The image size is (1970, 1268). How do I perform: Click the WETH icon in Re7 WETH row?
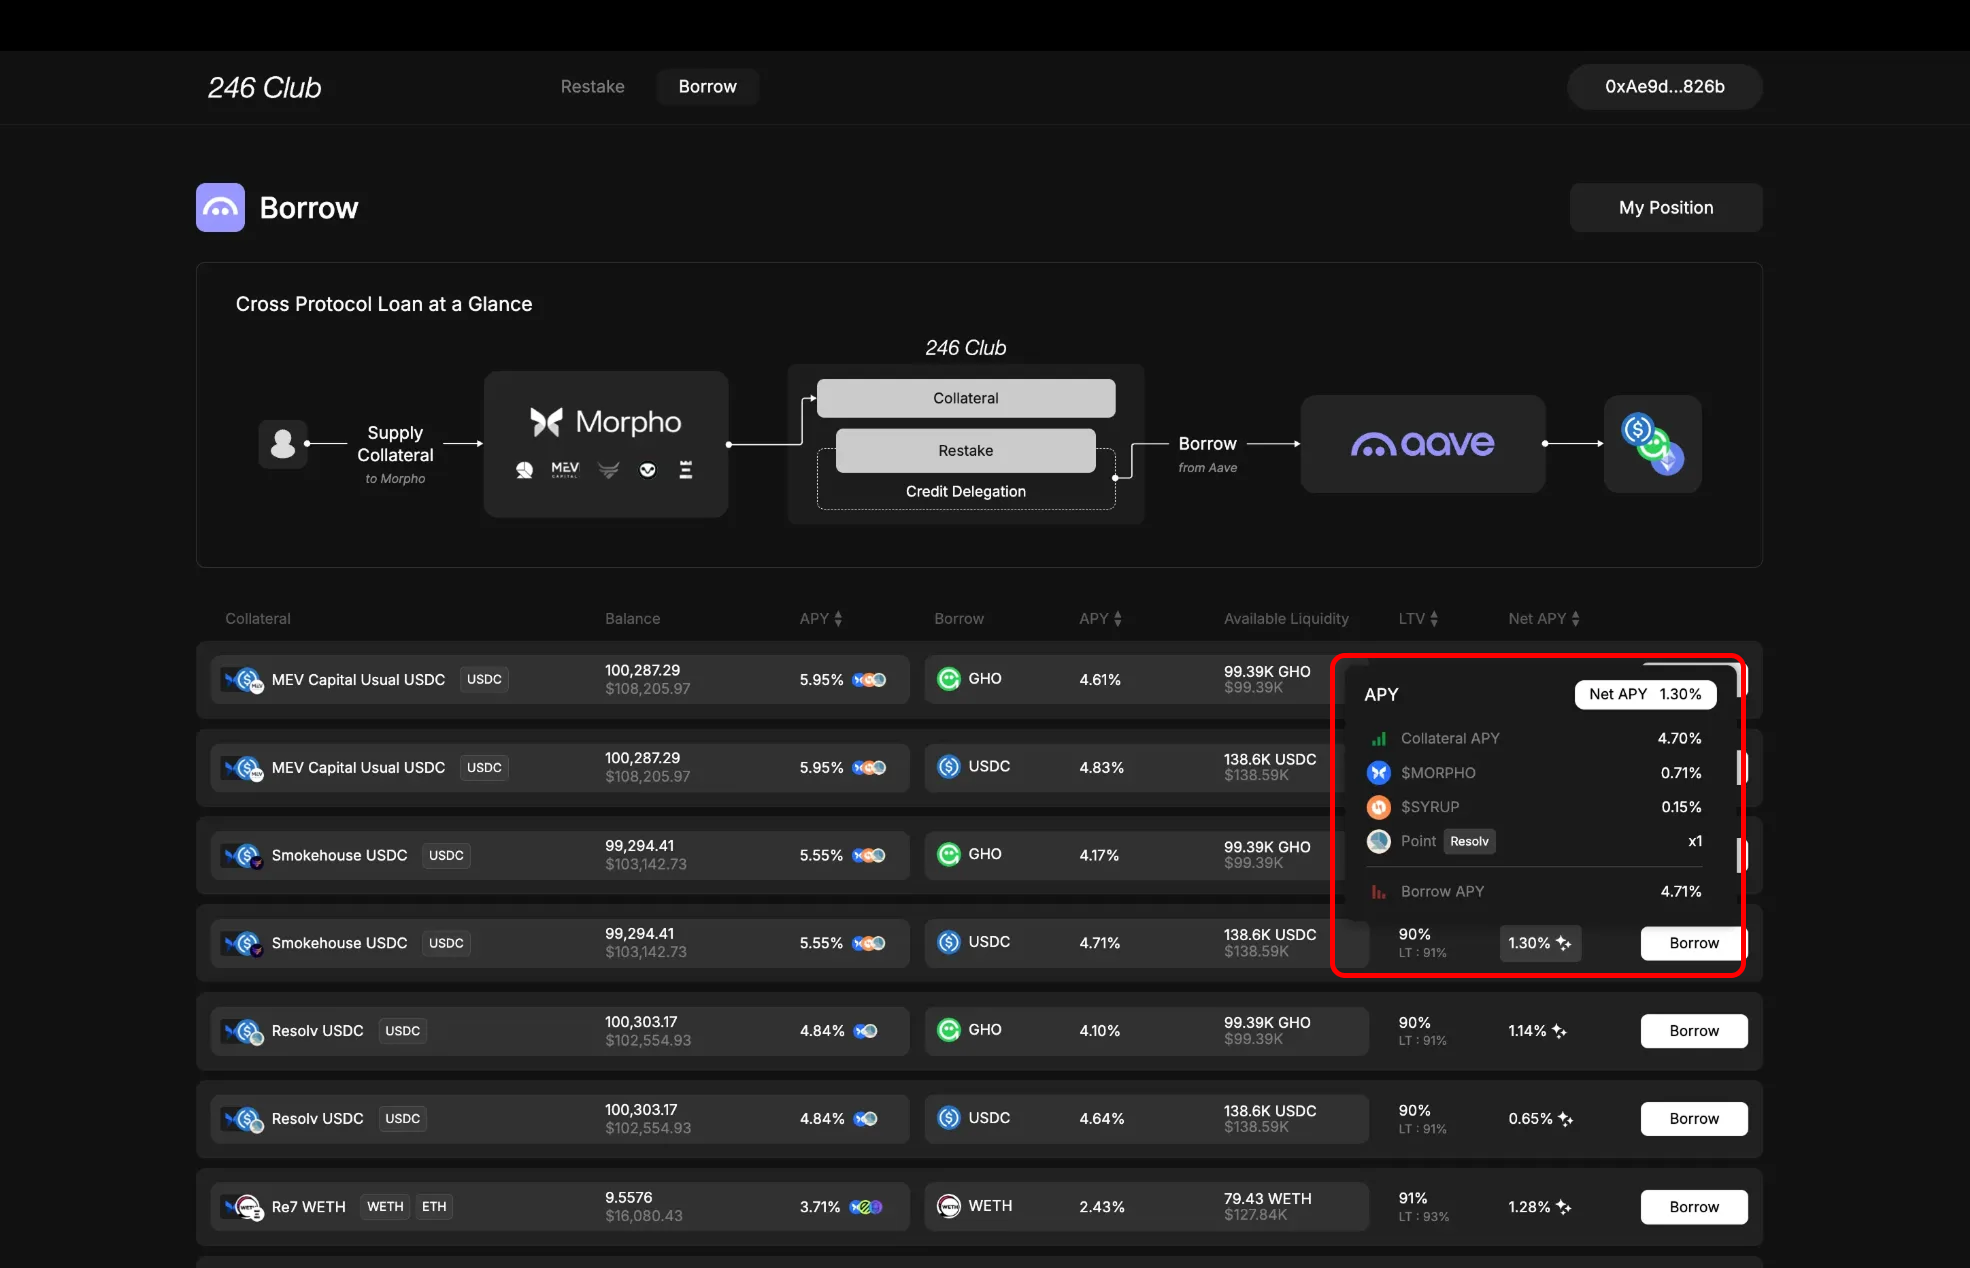point(948,1206)
